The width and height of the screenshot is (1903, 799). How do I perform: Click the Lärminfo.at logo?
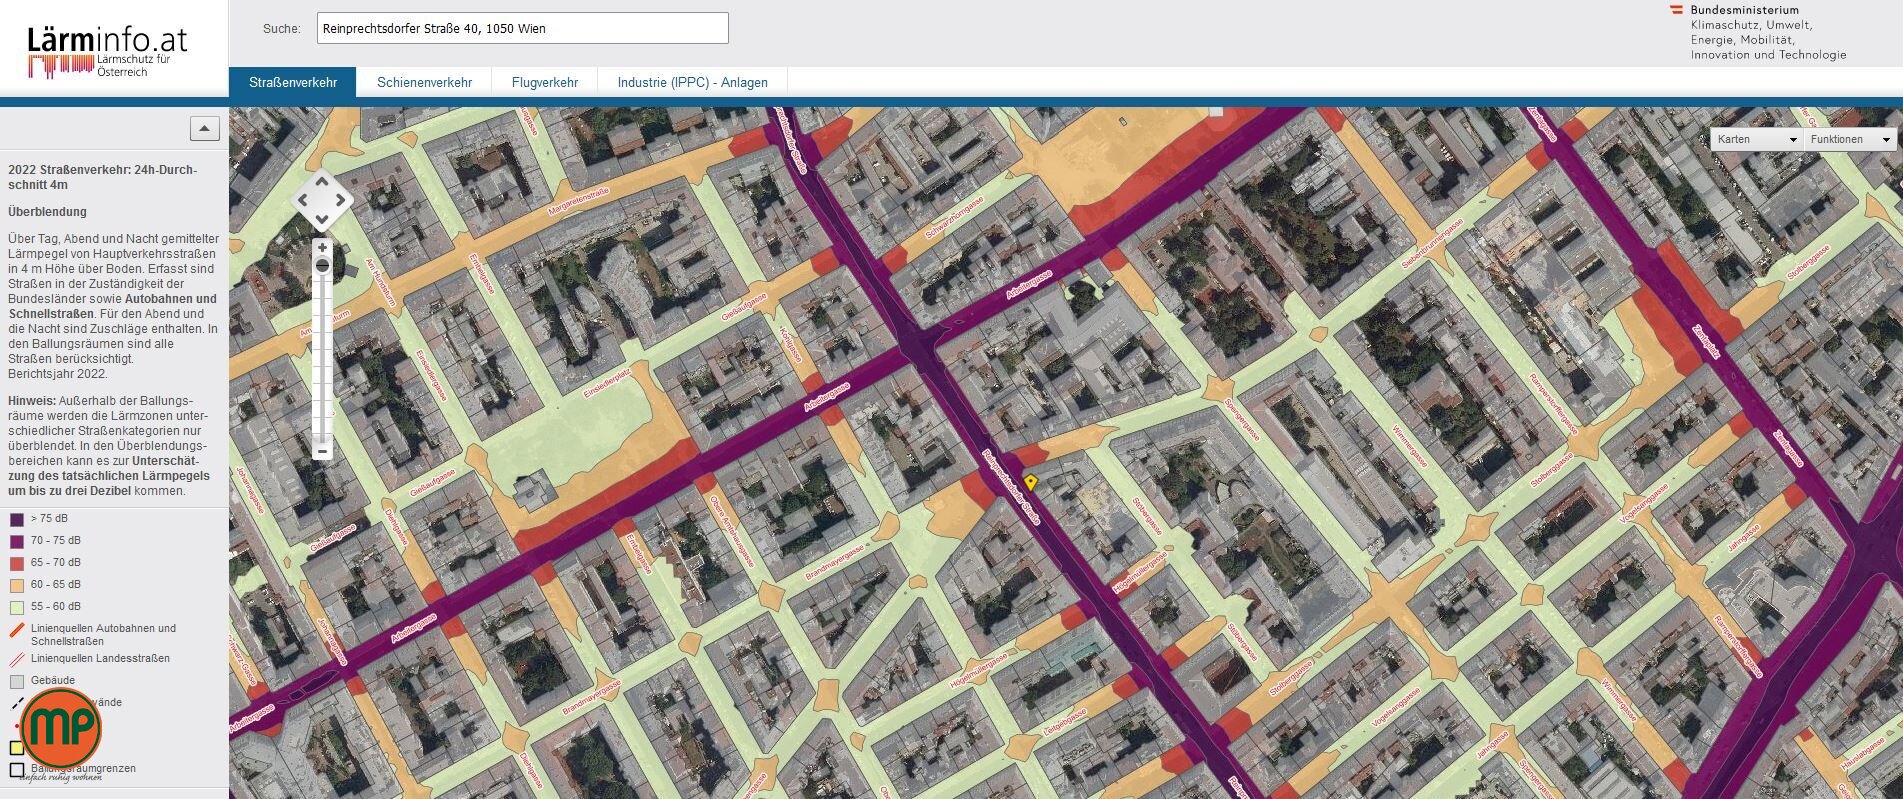[x=107, y=51]
